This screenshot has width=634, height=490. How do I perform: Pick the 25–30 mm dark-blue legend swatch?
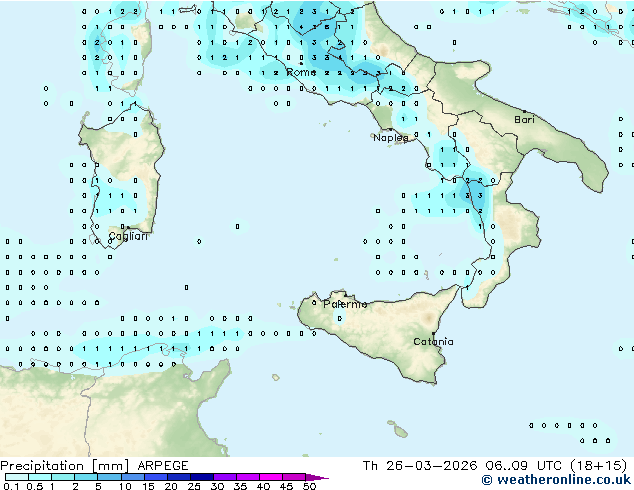(201, 477)
